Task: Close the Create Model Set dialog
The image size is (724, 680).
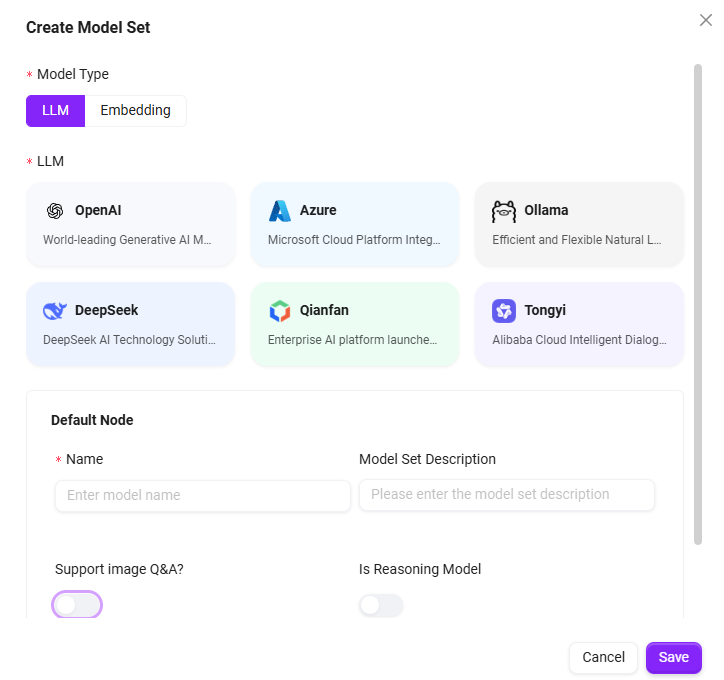Action: (x=705, y=20)
